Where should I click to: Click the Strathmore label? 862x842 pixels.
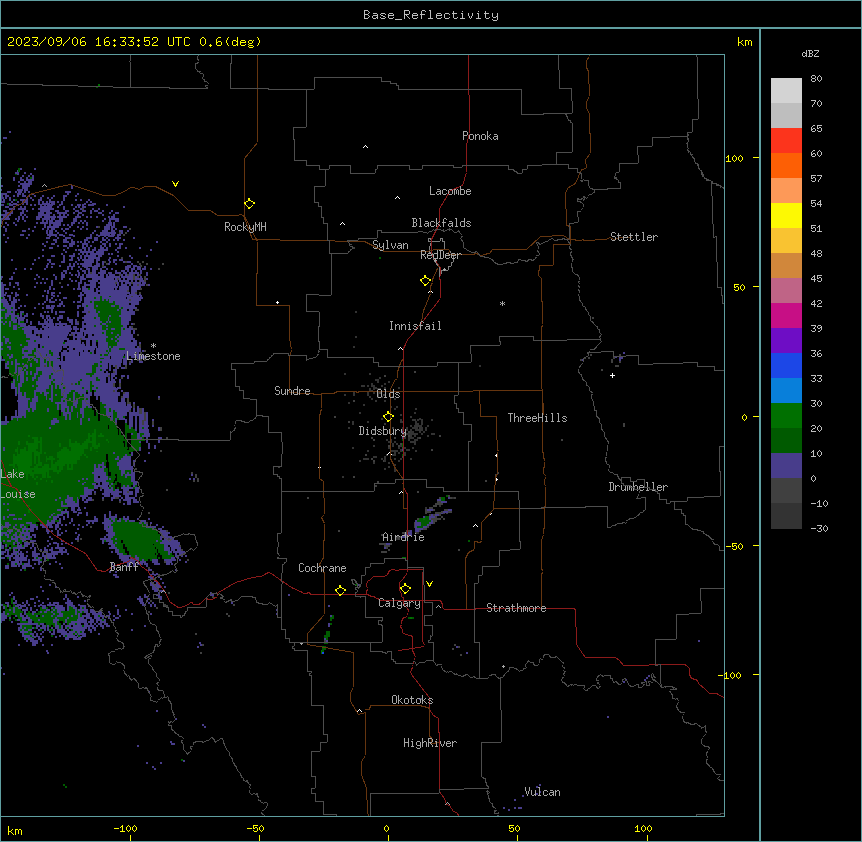pyautogui.click(x=516, y=608)
